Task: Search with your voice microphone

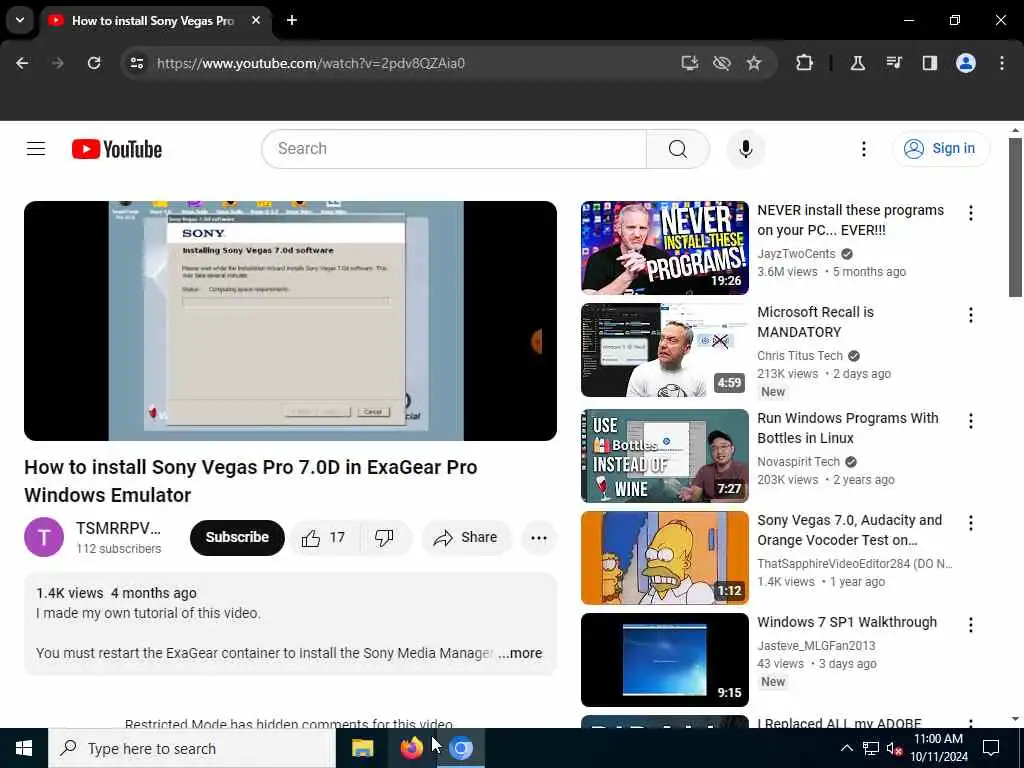Action: 746,149
